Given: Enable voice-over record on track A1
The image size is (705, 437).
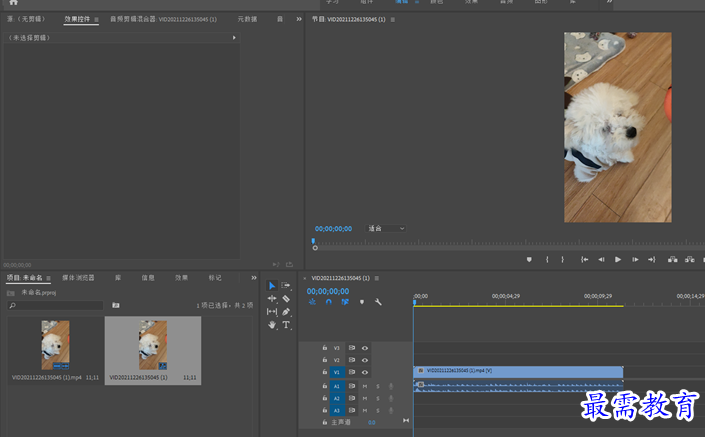Looking at the screenshot, I should pyautogui.click(x=391, y=386).
